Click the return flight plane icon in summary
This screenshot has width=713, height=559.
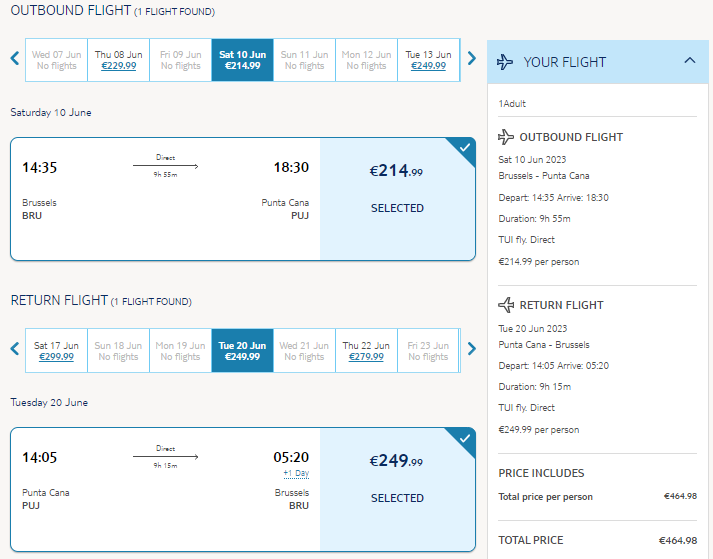[506, 305]
